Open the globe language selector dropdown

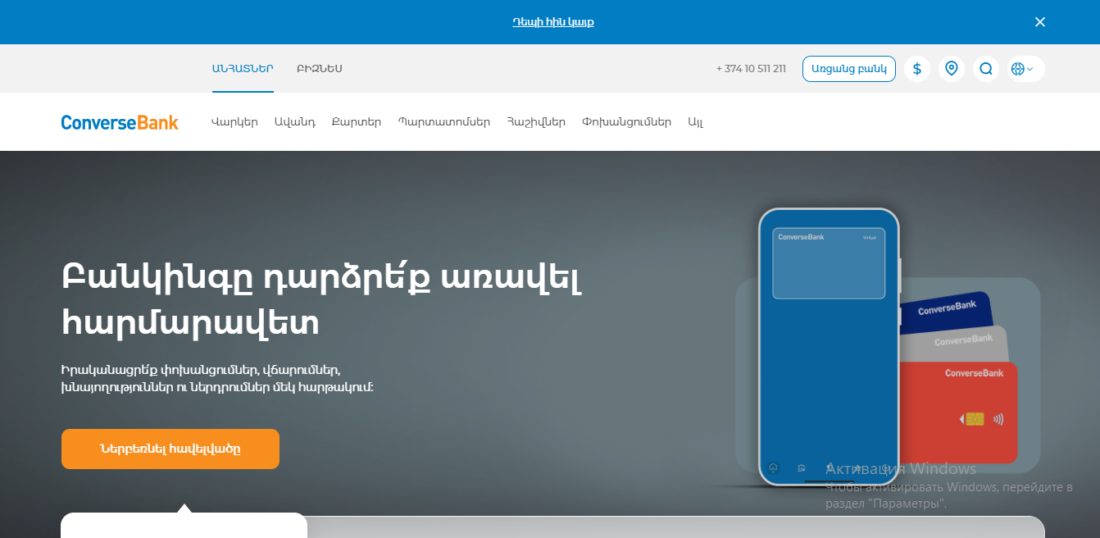1024,69
